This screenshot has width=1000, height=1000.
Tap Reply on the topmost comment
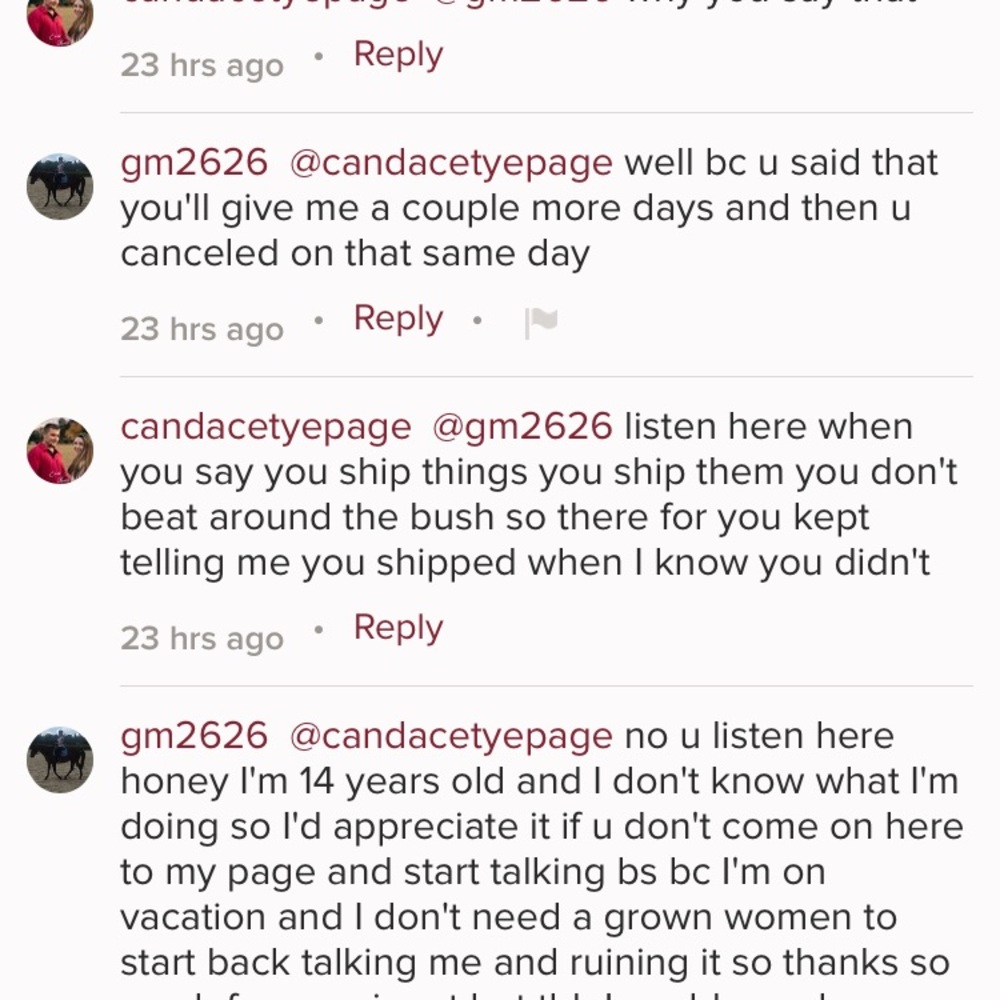pos(397,54)
